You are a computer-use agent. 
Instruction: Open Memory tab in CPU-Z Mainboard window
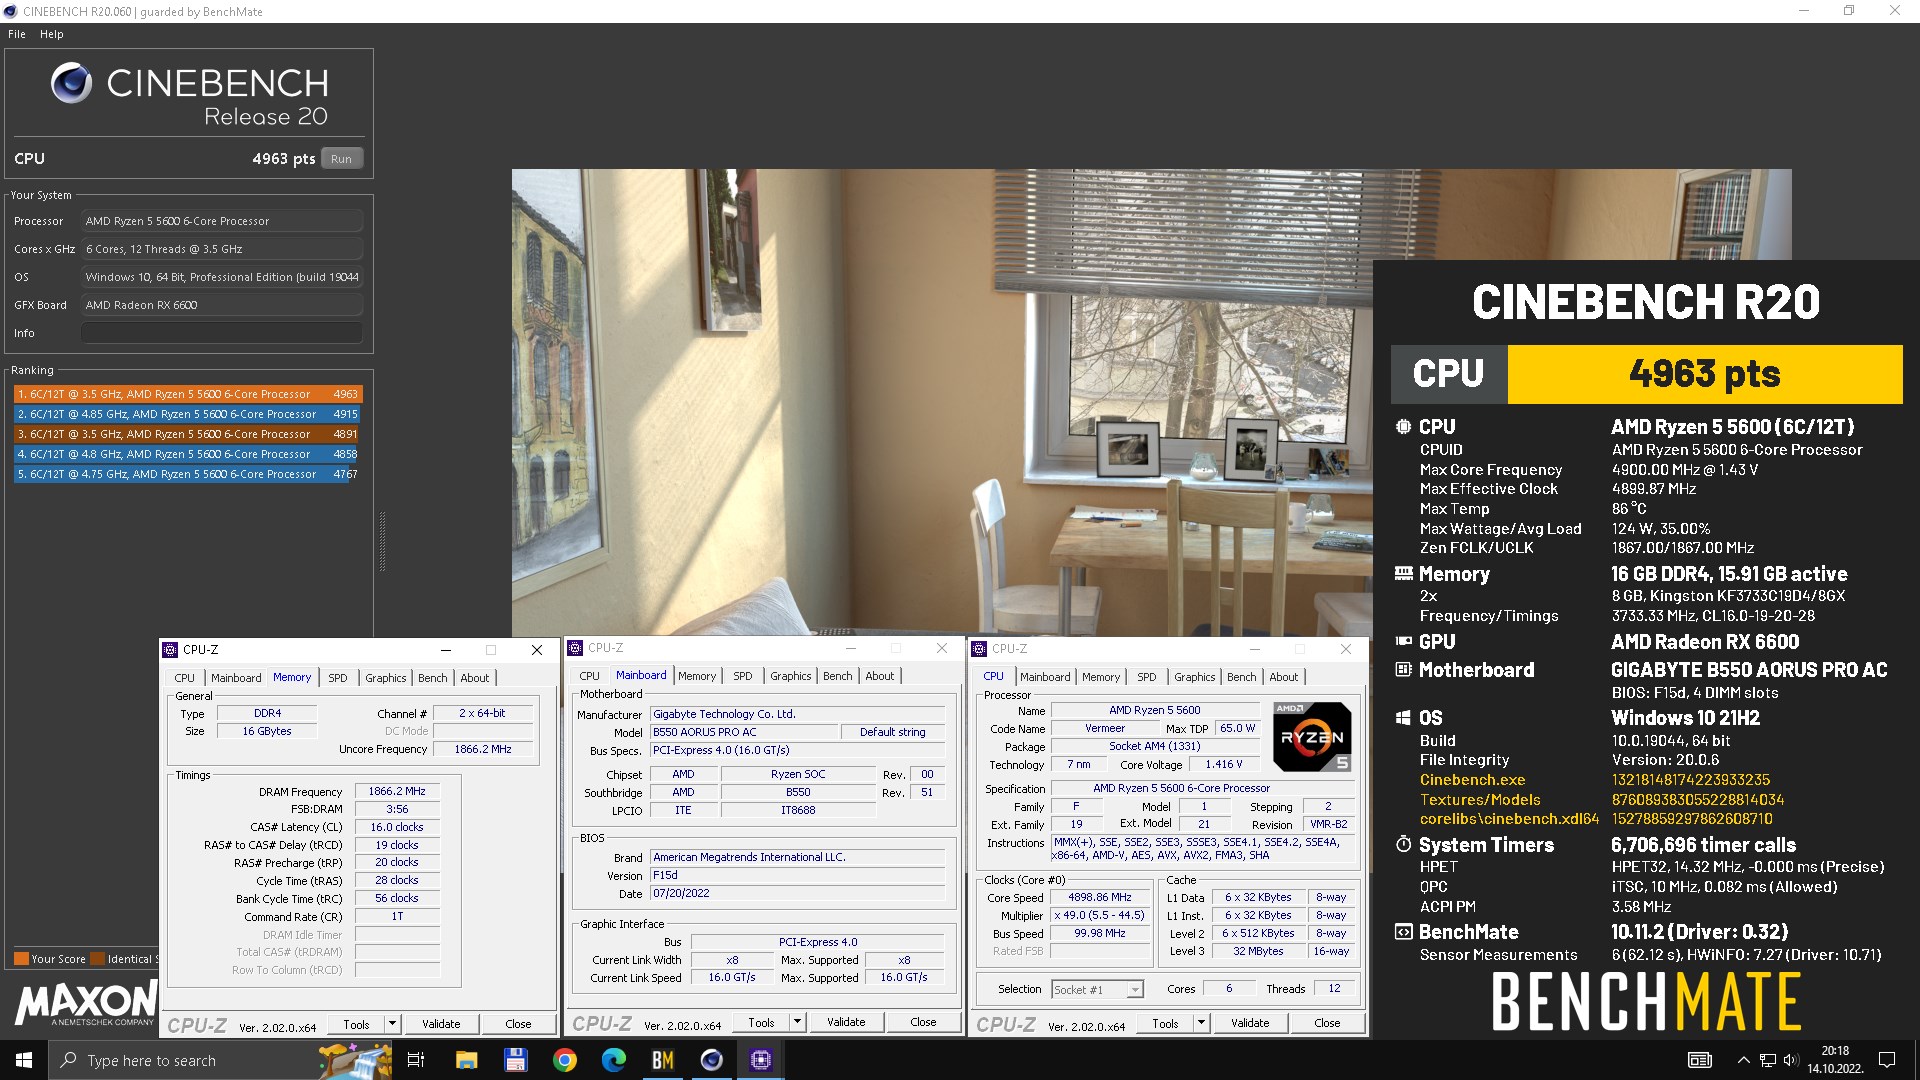pos(697,676)
